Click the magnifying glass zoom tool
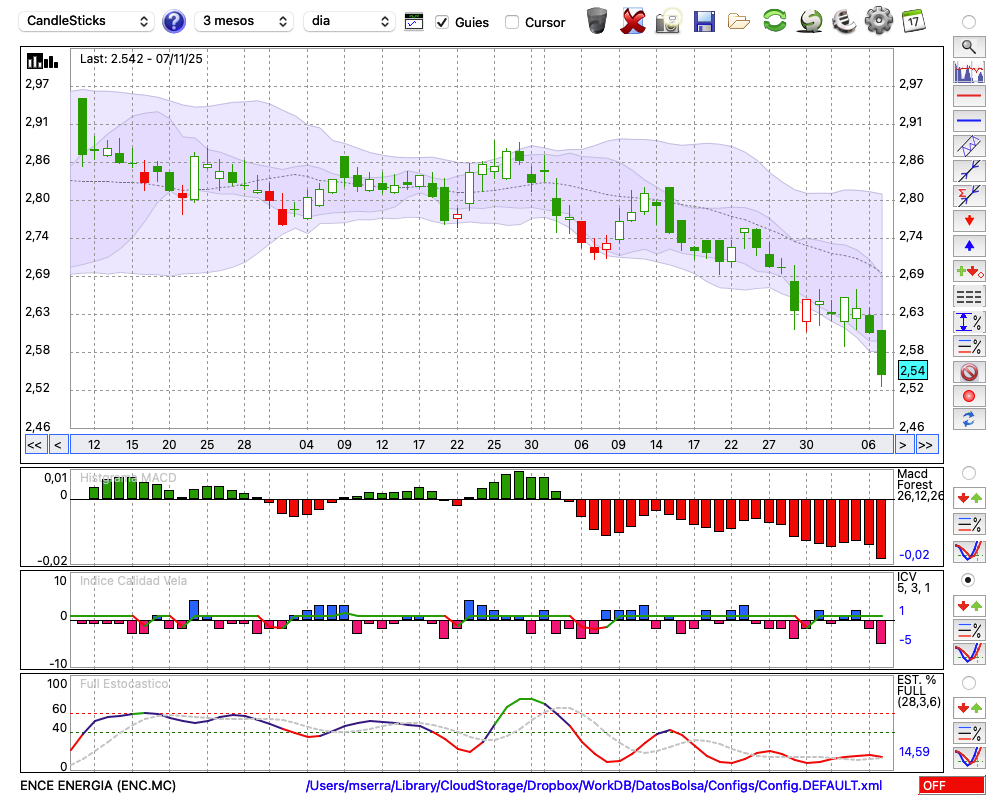Image resolution: width=1000 pixels, height=800 pixels. click(968, 46)
